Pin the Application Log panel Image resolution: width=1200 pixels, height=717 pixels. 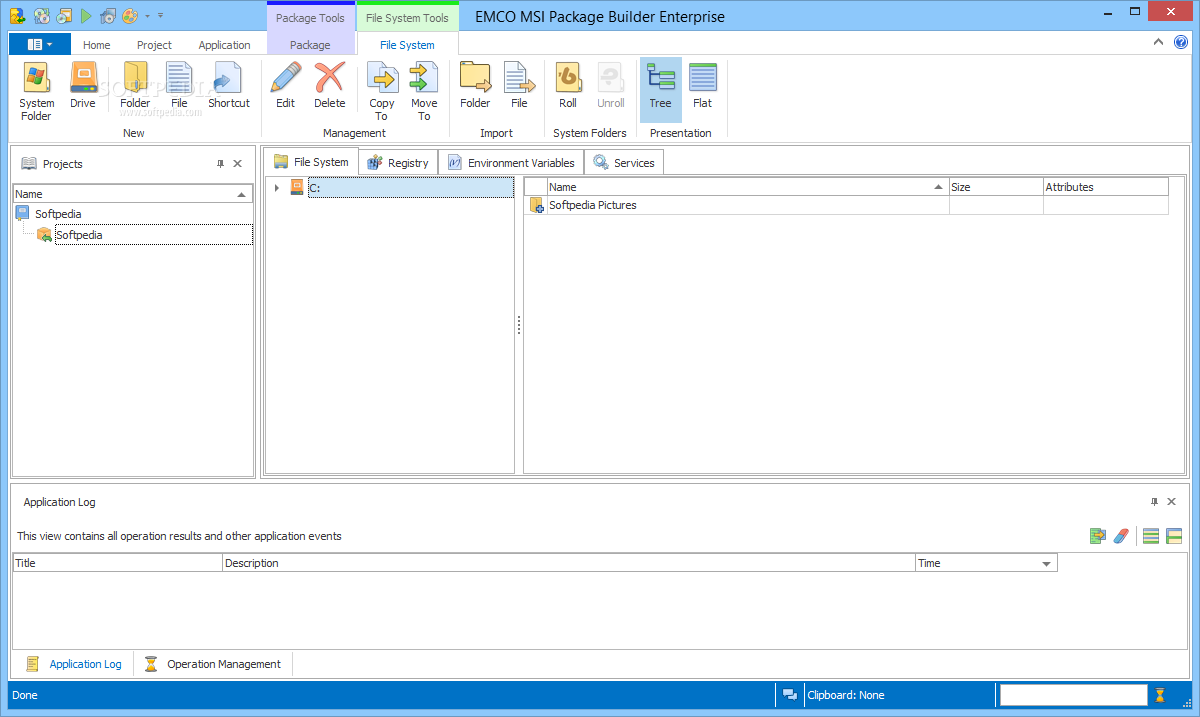click(1155, 502)
